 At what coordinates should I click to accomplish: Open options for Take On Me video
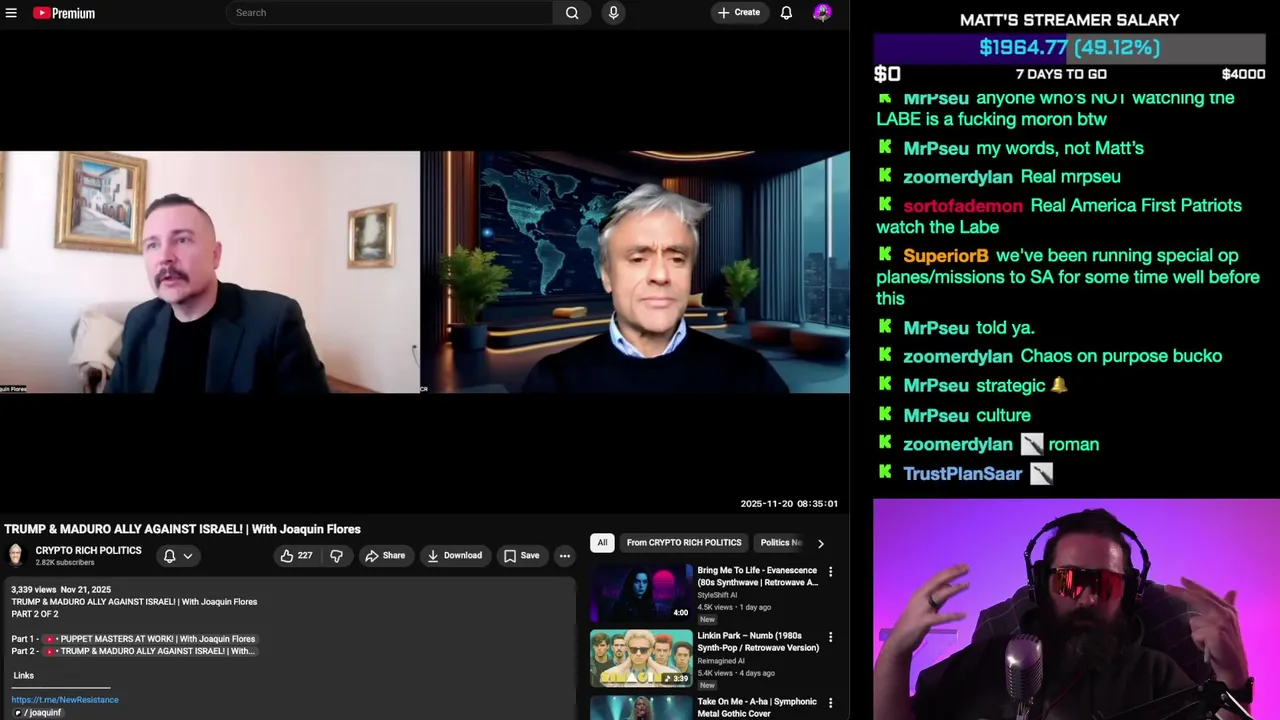830,703
